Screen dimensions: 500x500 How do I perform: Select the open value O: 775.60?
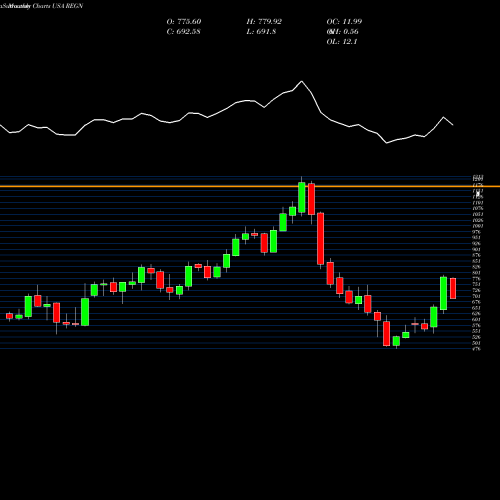(x=184, y=22)
